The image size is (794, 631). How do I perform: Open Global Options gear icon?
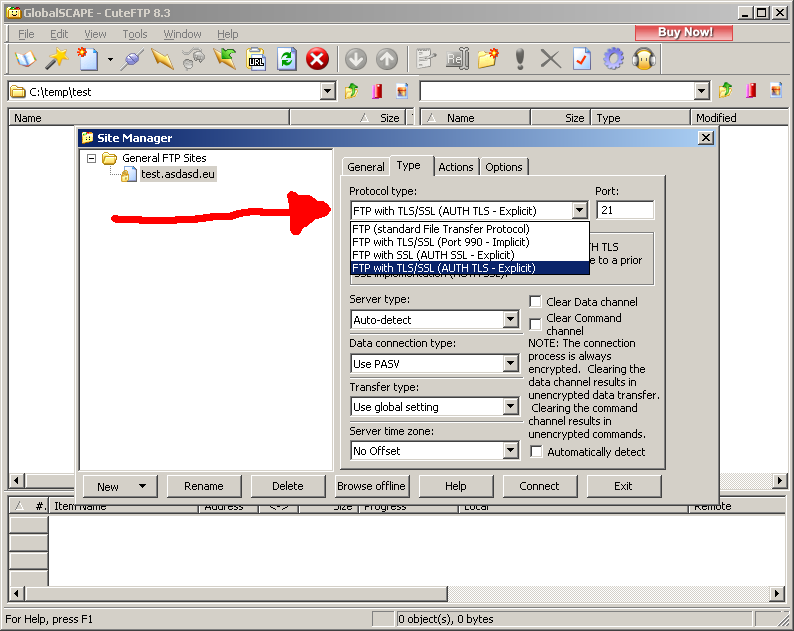pyautogui.click(x=613, y=59)
